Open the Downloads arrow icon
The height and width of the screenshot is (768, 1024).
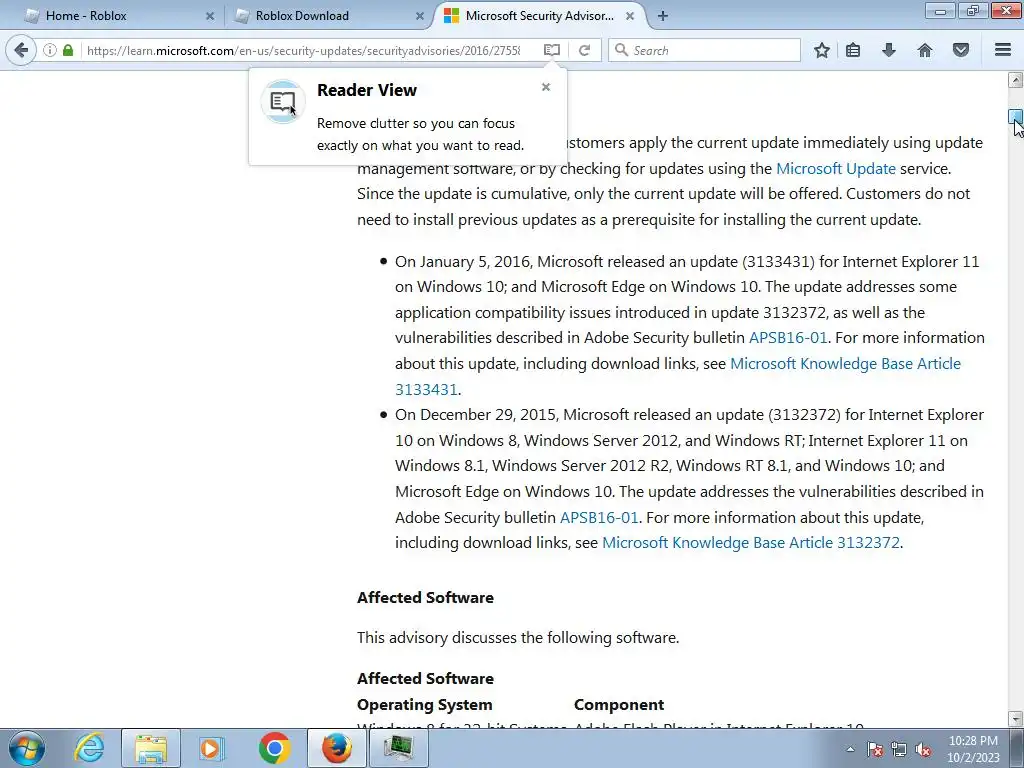889,50
